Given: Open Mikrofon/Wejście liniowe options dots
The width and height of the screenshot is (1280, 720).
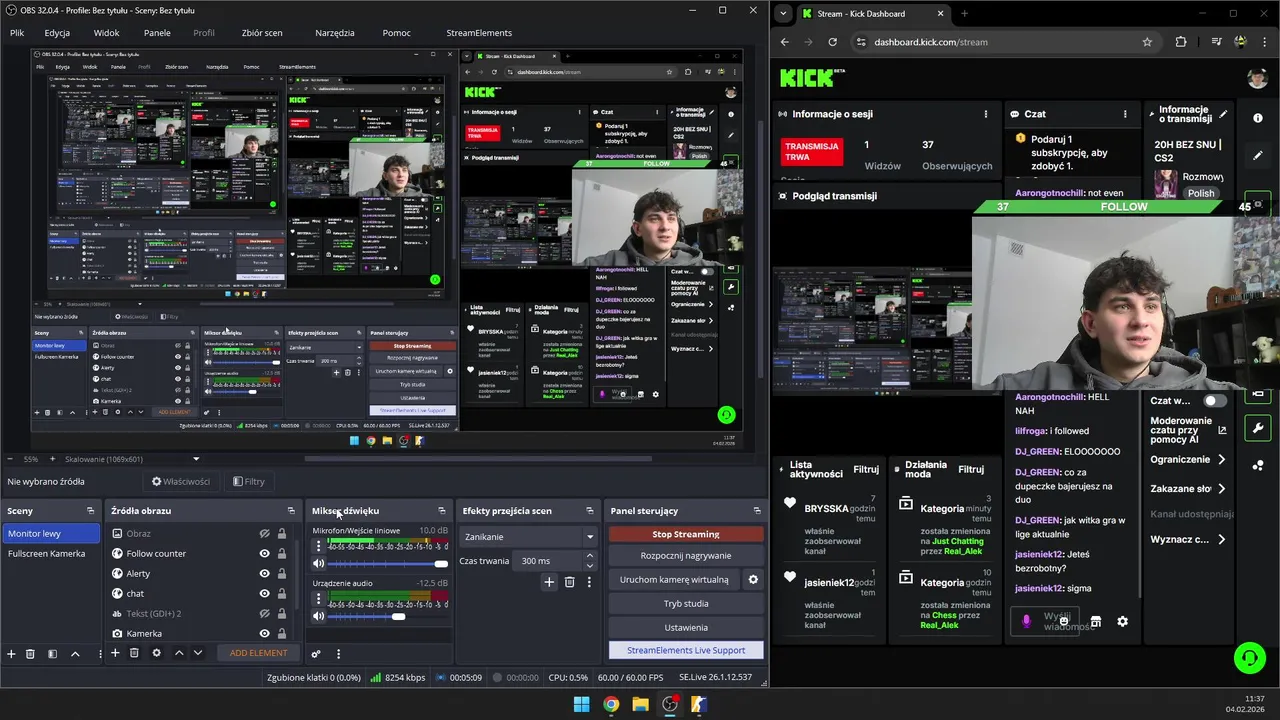Looking at the screenshot, I should 319,546.
